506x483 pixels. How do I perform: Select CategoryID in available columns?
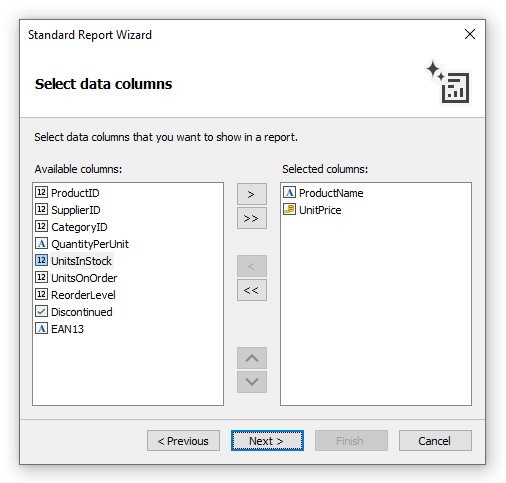click(79, 227)
